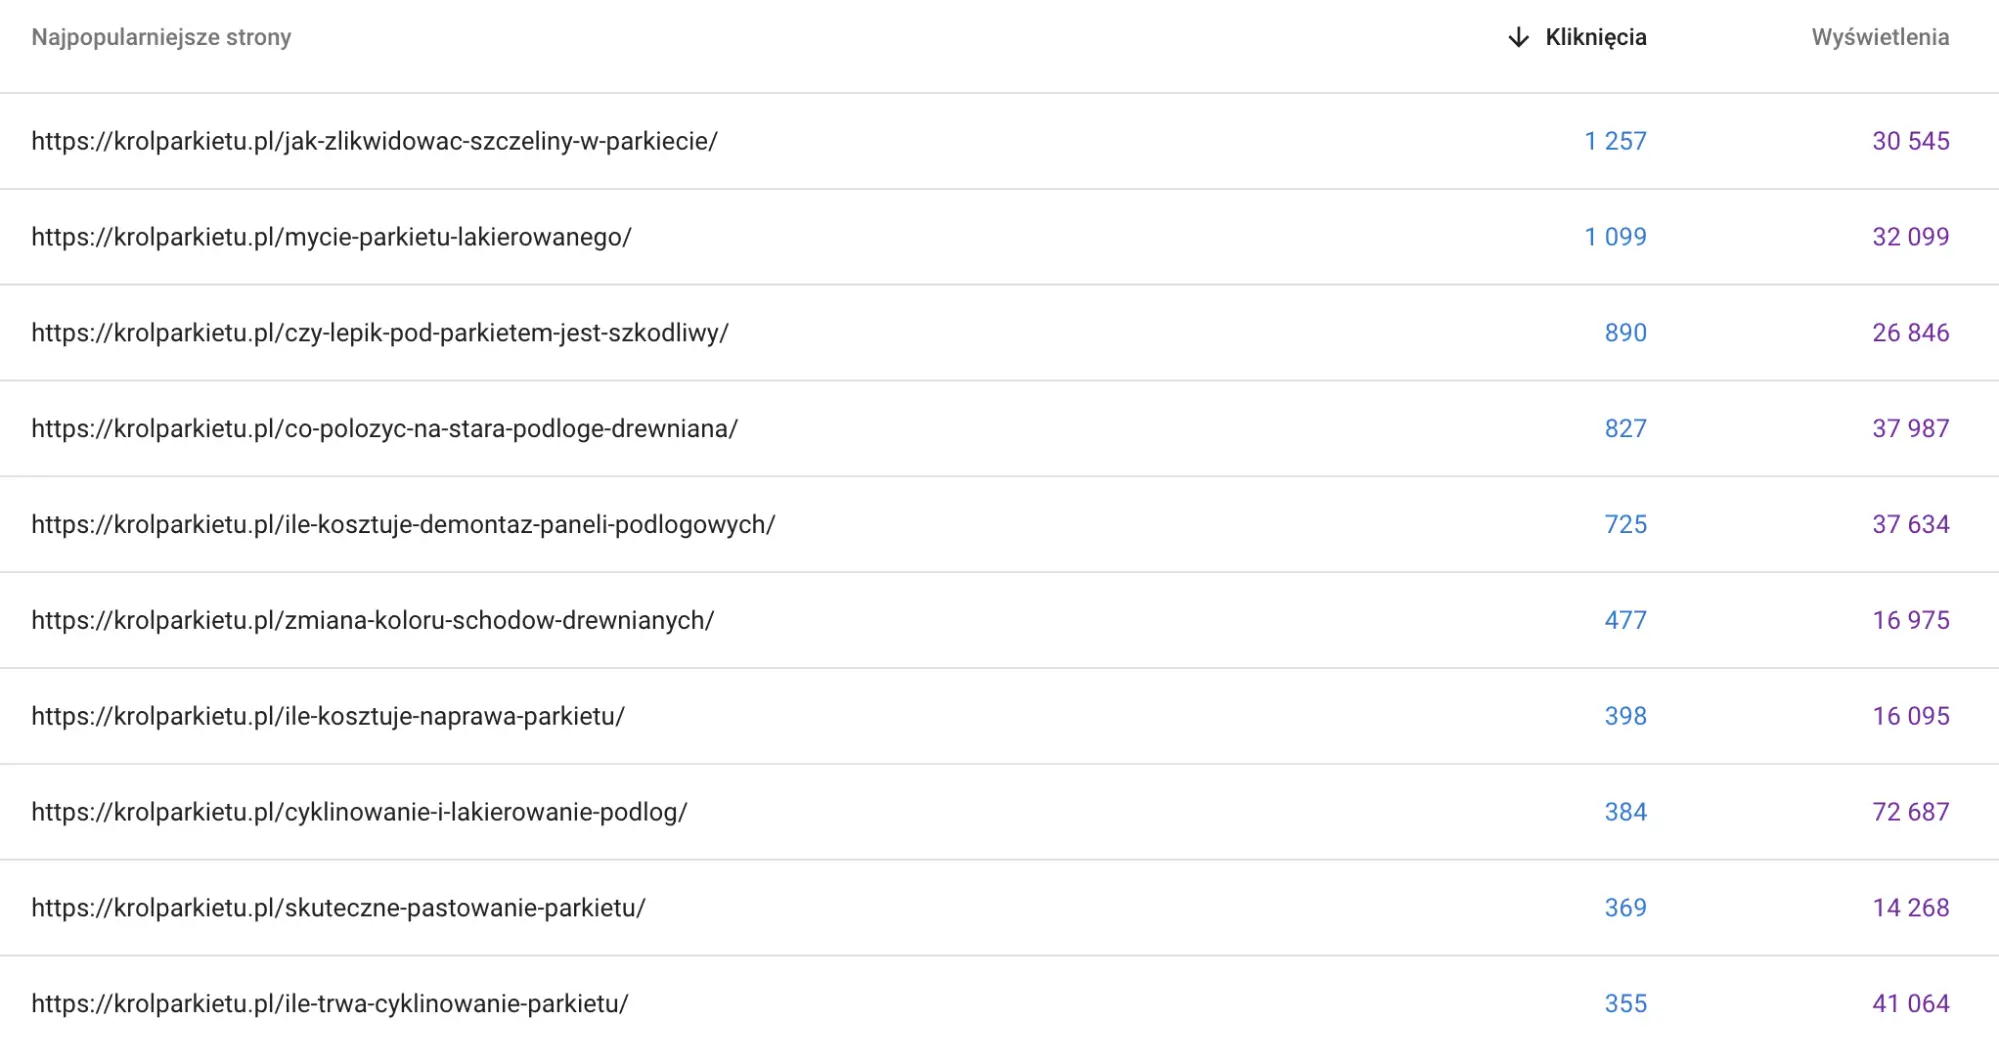
Task: Click the 37 987 impressions value
Action: pyautogui.click(x=1911, y=429)
